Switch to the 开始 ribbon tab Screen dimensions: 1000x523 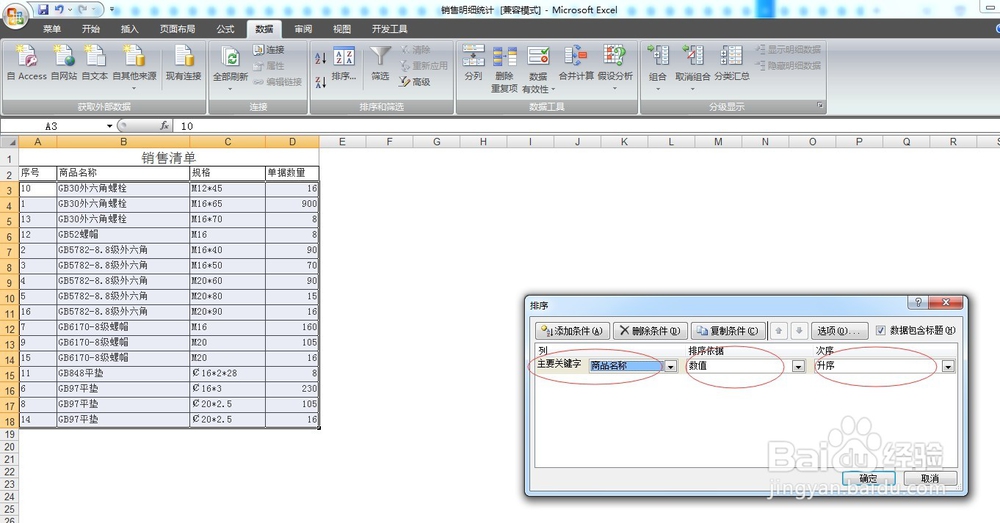tap(91, 29)
